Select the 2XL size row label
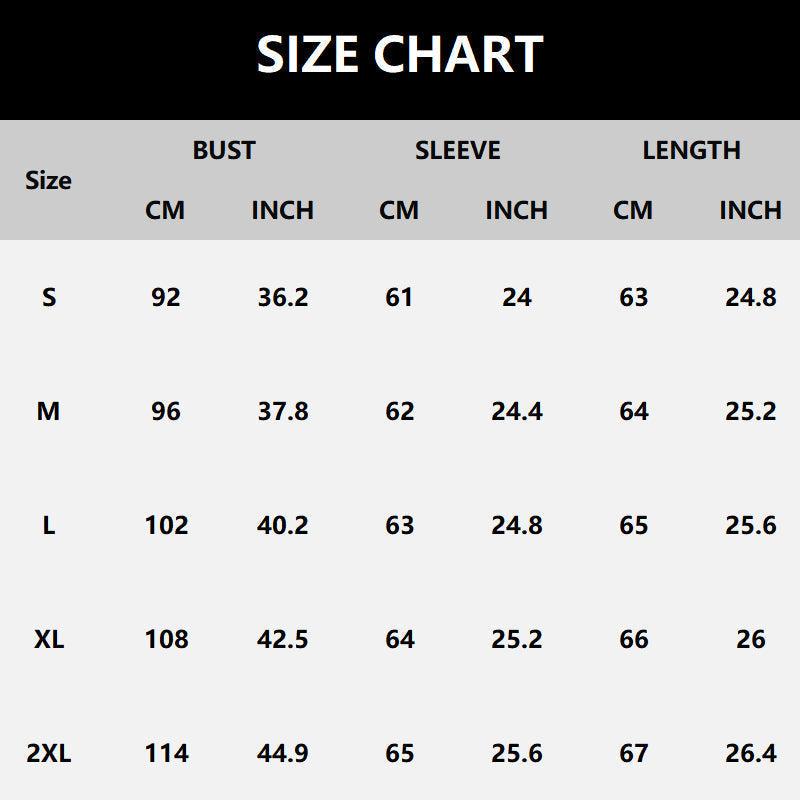The width and height of the screenshot is (800, 800). click(49, 753)
